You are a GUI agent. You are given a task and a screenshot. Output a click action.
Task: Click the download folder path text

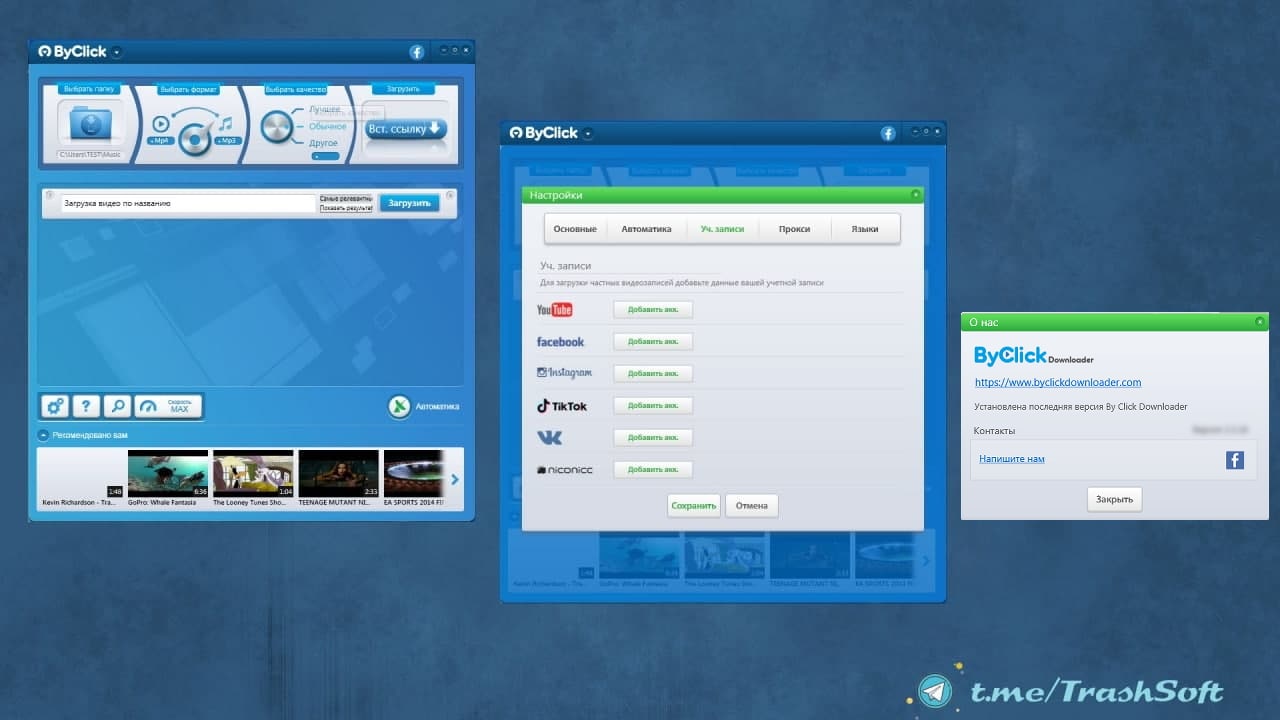90,155
